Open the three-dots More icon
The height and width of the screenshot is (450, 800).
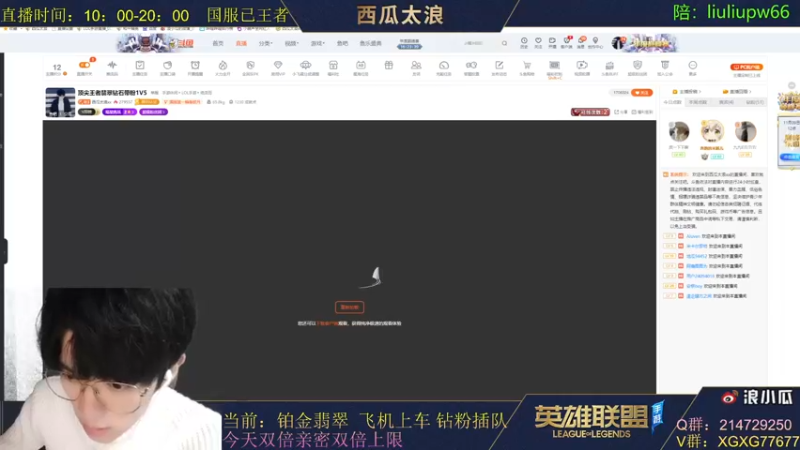pyautogui.click(x=692, y=65)
